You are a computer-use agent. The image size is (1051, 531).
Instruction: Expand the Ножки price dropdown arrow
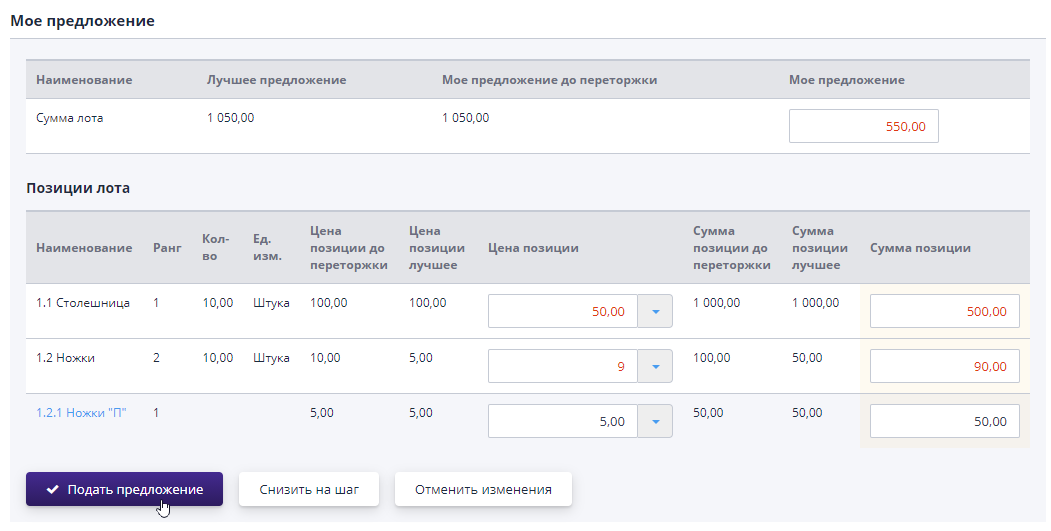click(655, 366)
